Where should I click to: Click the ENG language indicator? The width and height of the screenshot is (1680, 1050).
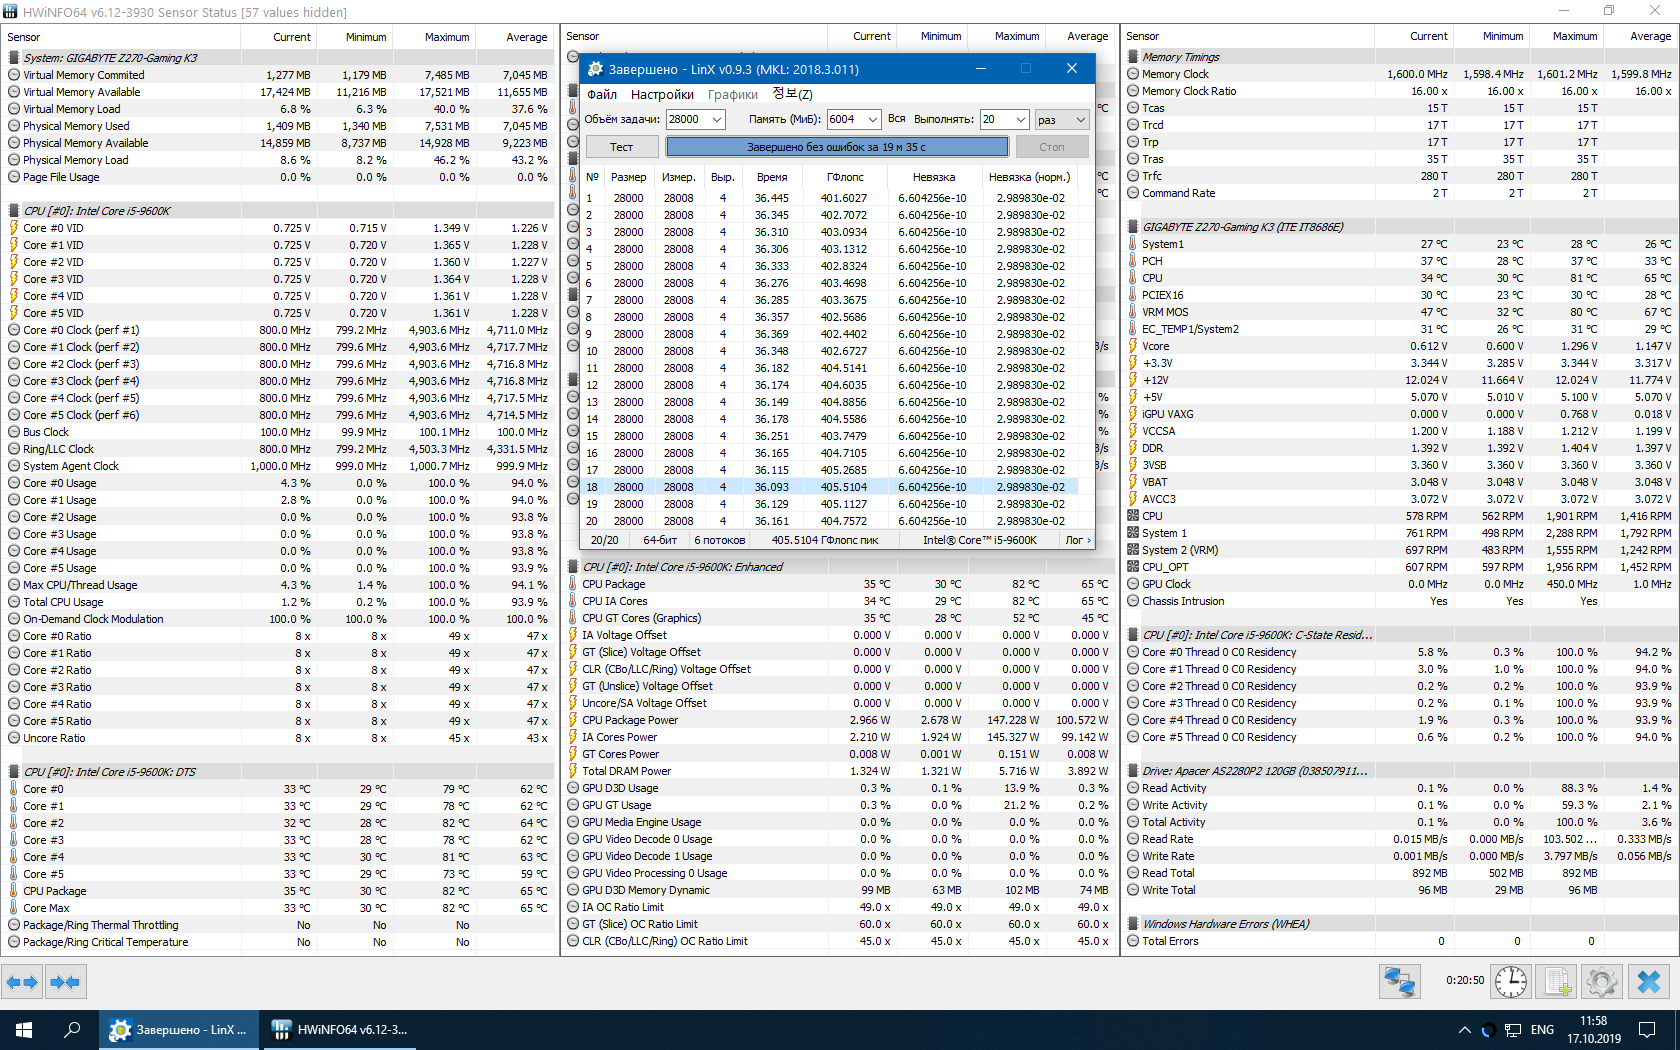coord(1543,1030)
